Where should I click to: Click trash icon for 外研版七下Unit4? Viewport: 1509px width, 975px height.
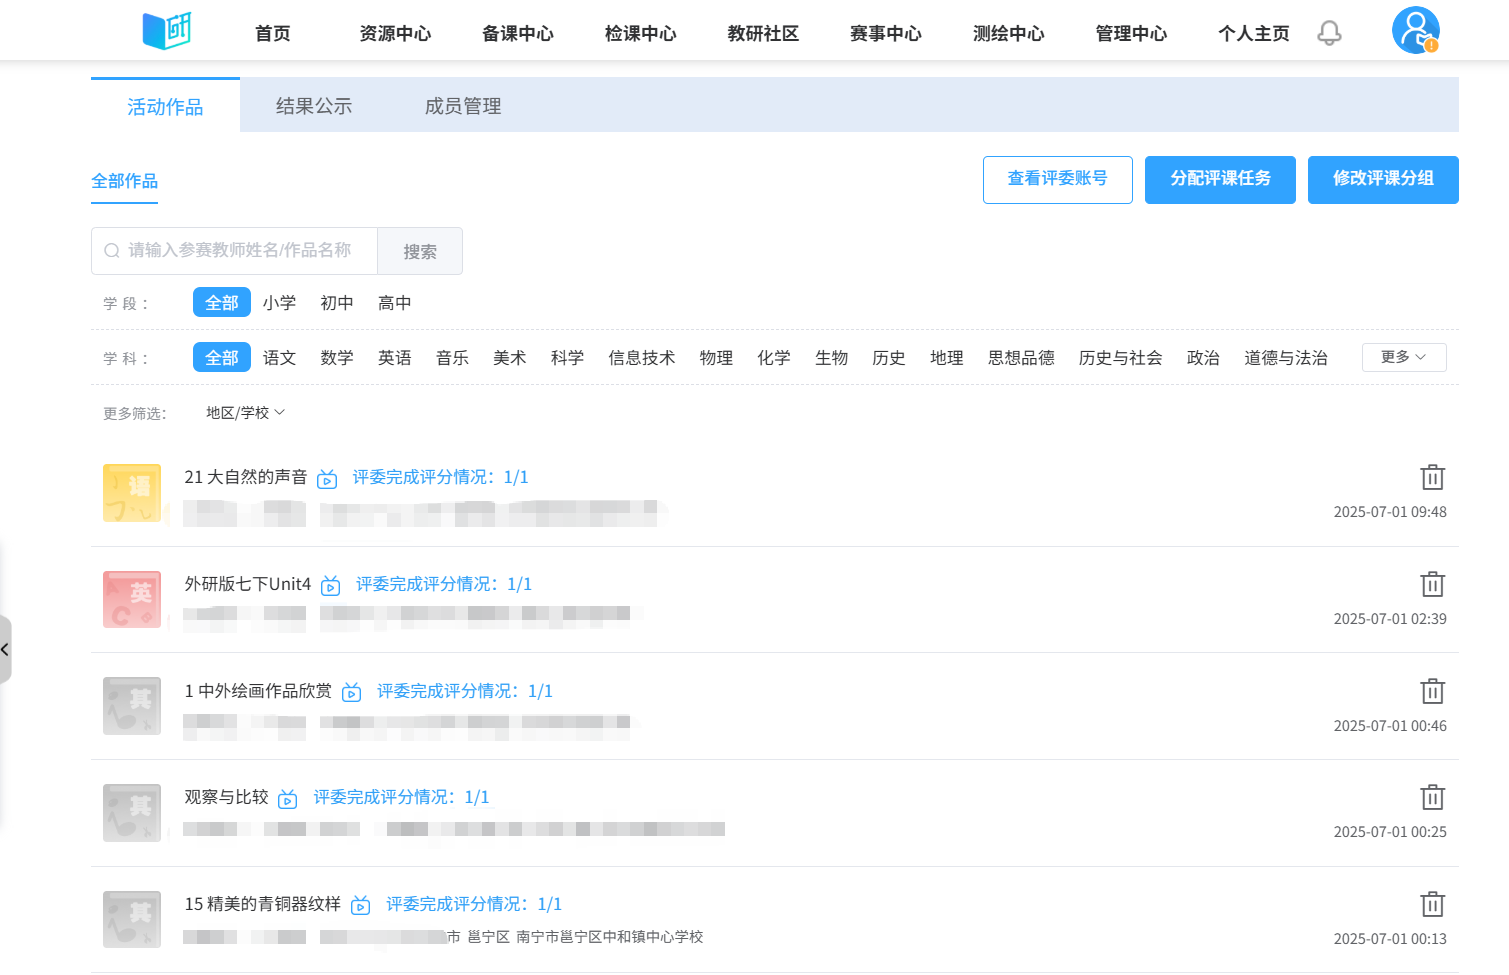pyautogui.click(x=1432, y=584)
